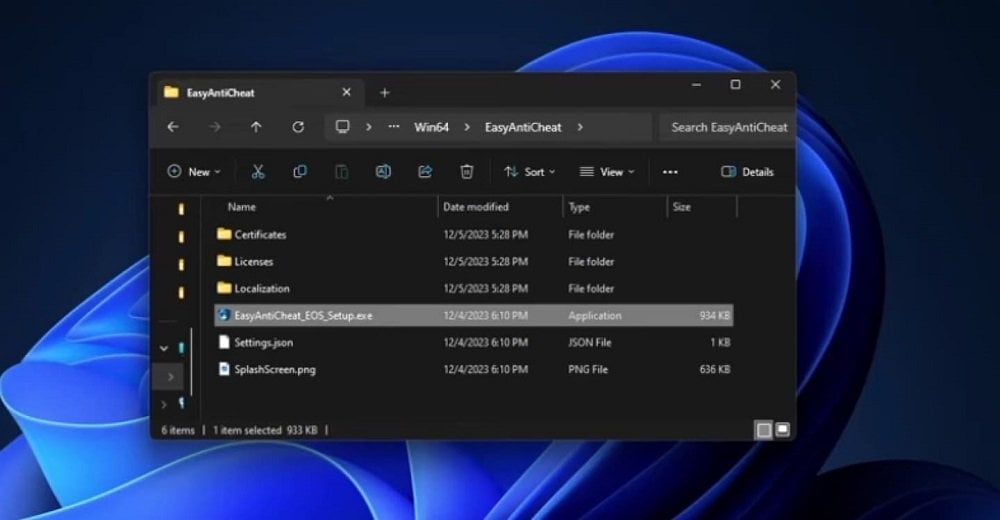Click the PNG File type cell
The image size is (1000, 520).
point(588,369)
